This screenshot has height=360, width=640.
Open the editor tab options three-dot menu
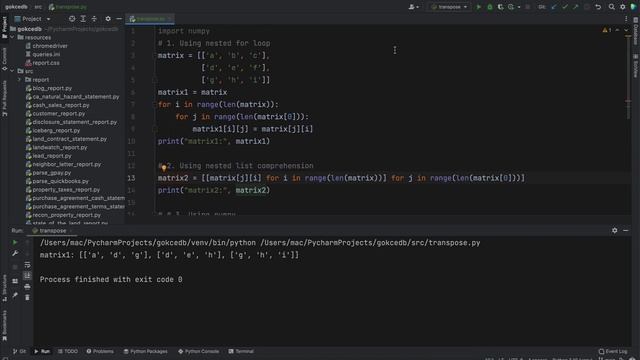point(626,19)
